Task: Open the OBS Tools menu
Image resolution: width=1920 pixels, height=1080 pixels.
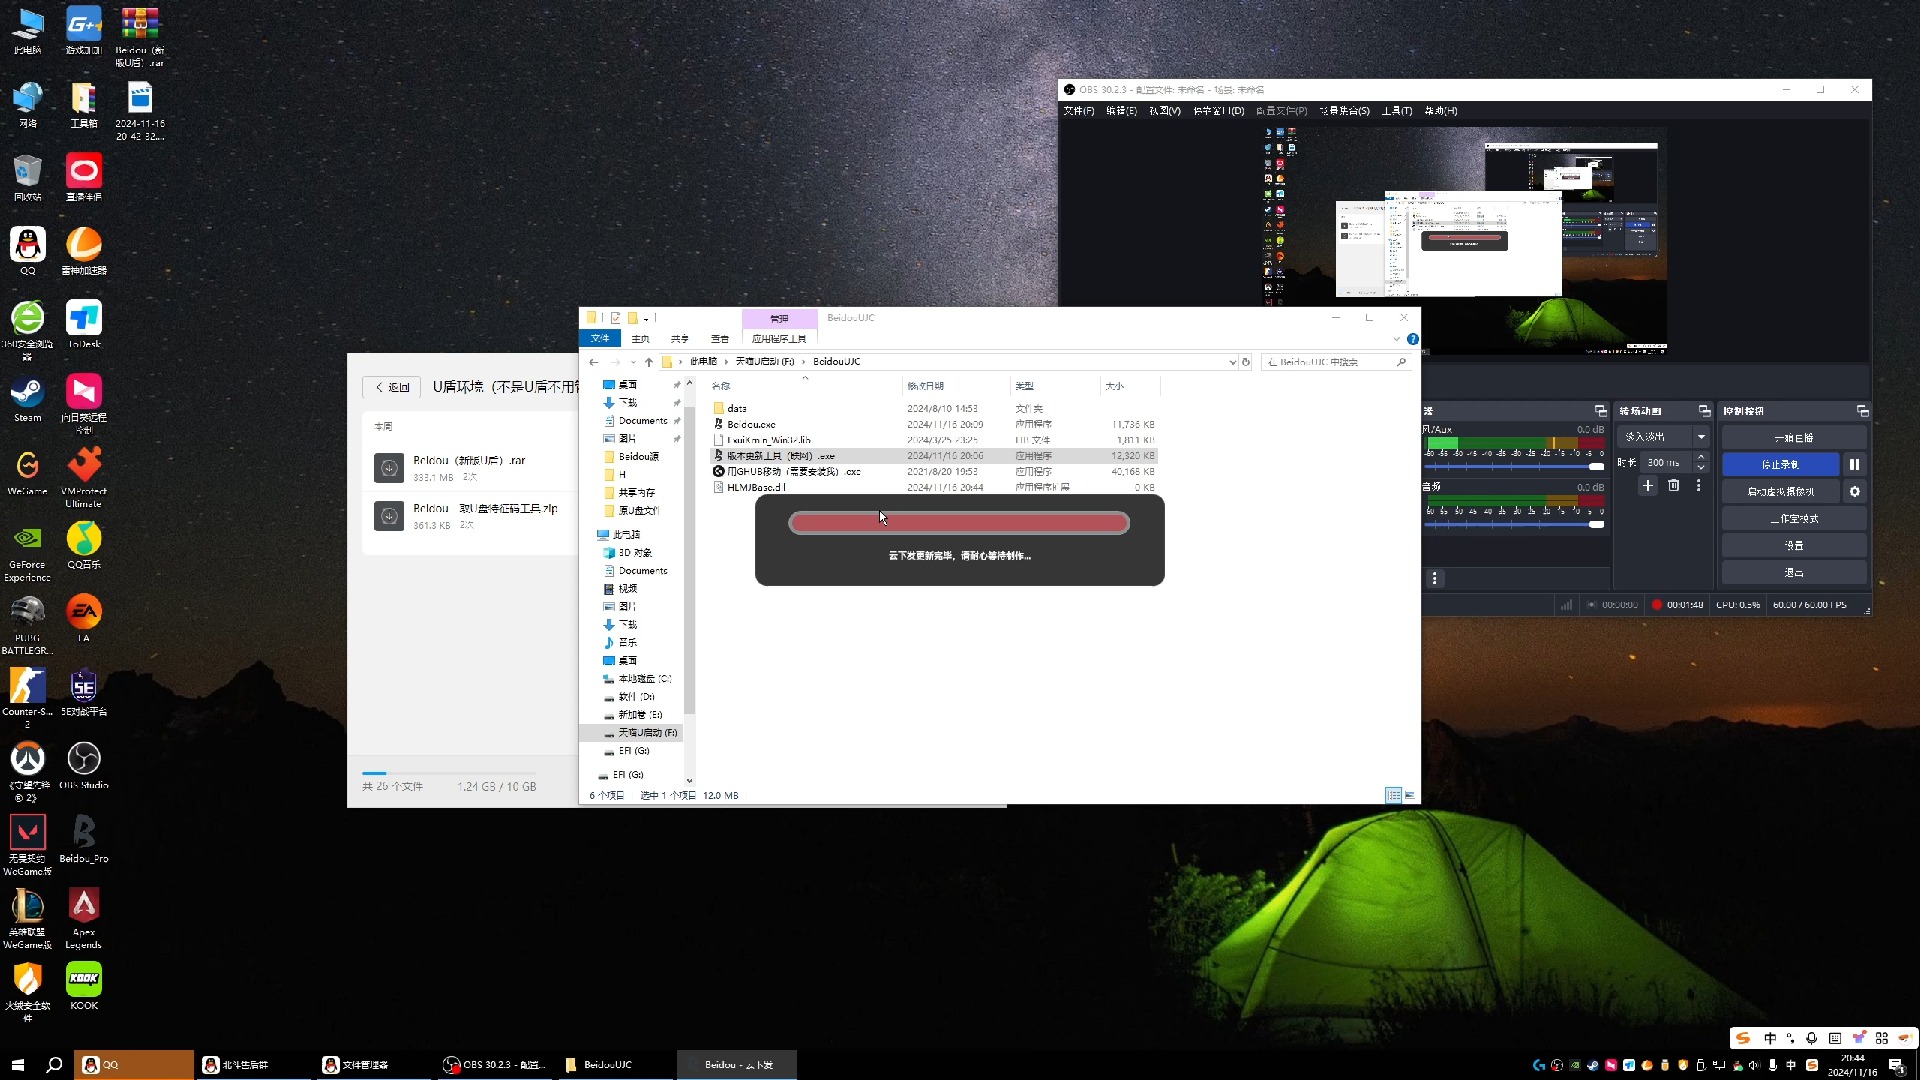Action: pyautogui.click(x=1396, y=111)
